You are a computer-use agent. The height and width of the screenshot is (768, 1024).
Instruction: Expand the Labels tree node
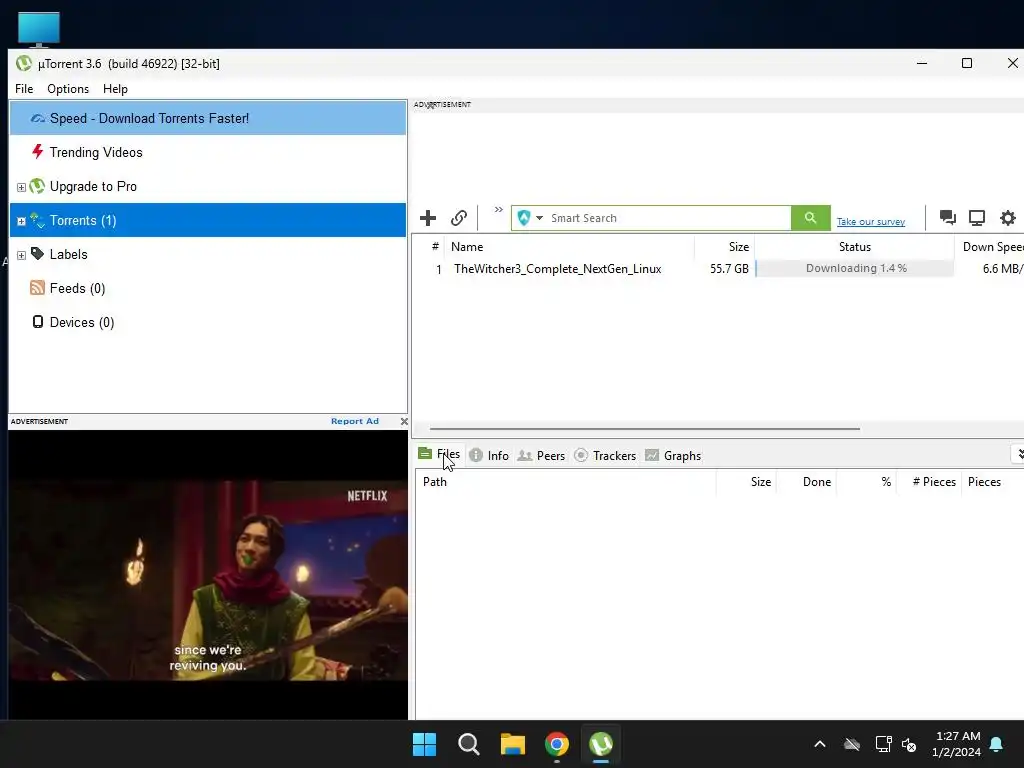21,255
